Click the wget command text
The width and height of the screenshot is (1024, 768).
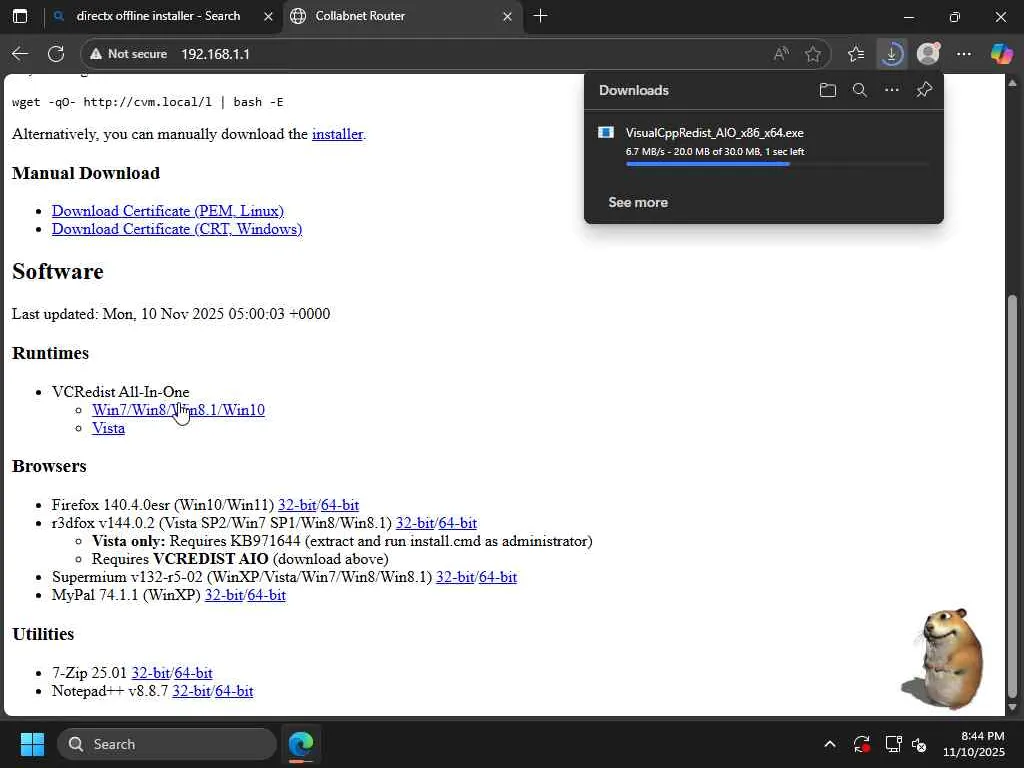pyautogui.click(x=148, y=102)
